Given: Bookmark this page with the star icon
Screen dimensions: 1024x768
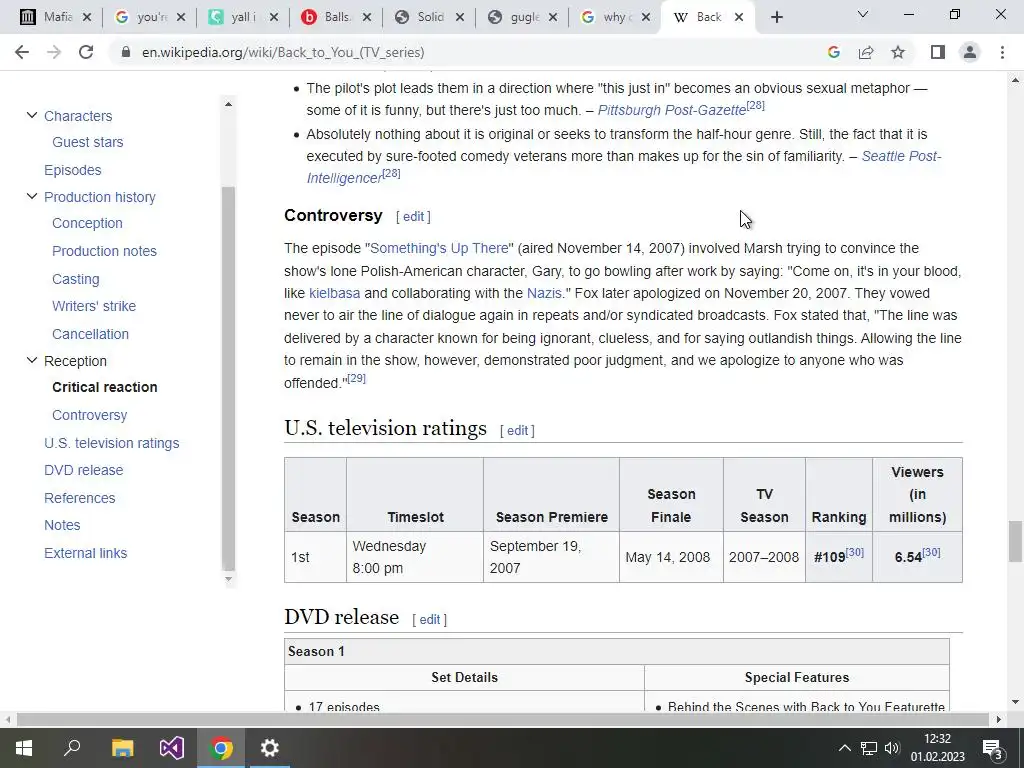Looking at the screenshot, I should (x=898, y=52).
